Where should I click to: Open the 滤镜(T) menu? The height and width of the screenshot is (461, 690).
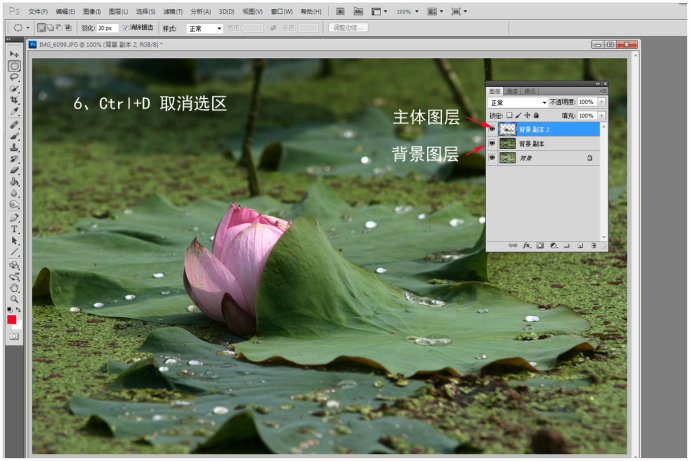click(173, 11)
